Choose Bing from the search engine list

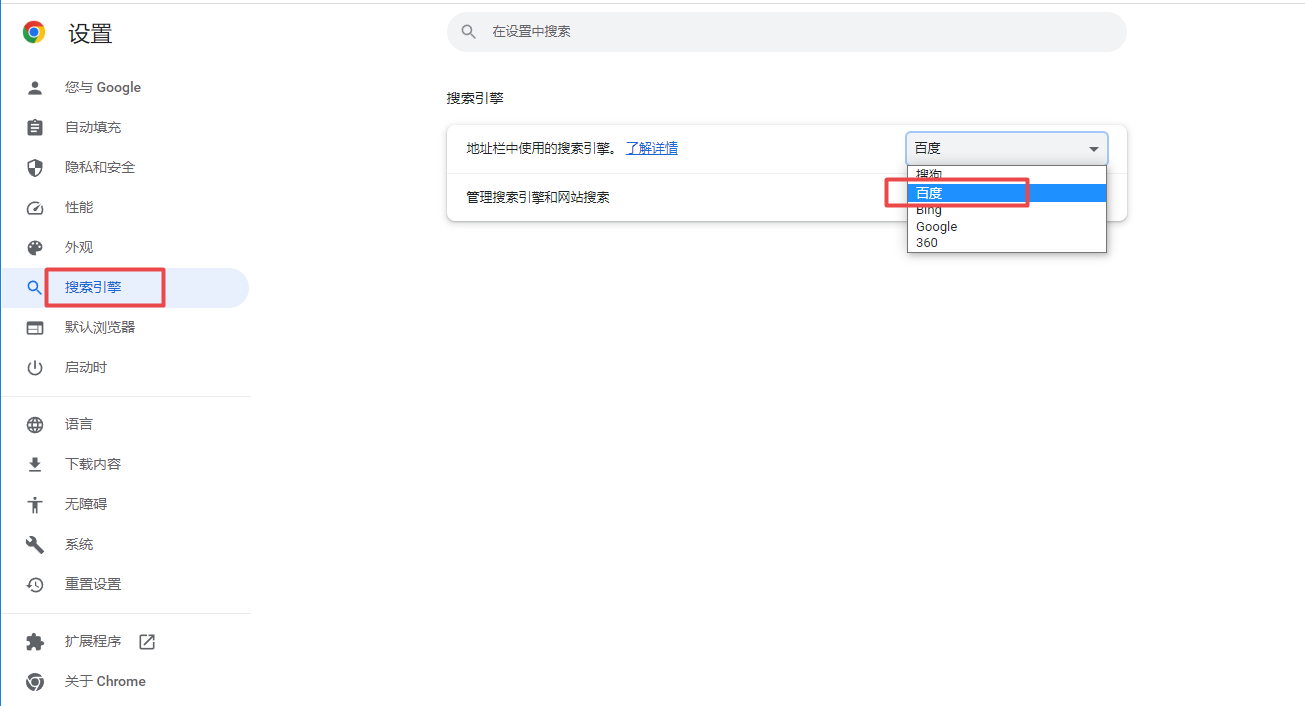[1007, 210]
